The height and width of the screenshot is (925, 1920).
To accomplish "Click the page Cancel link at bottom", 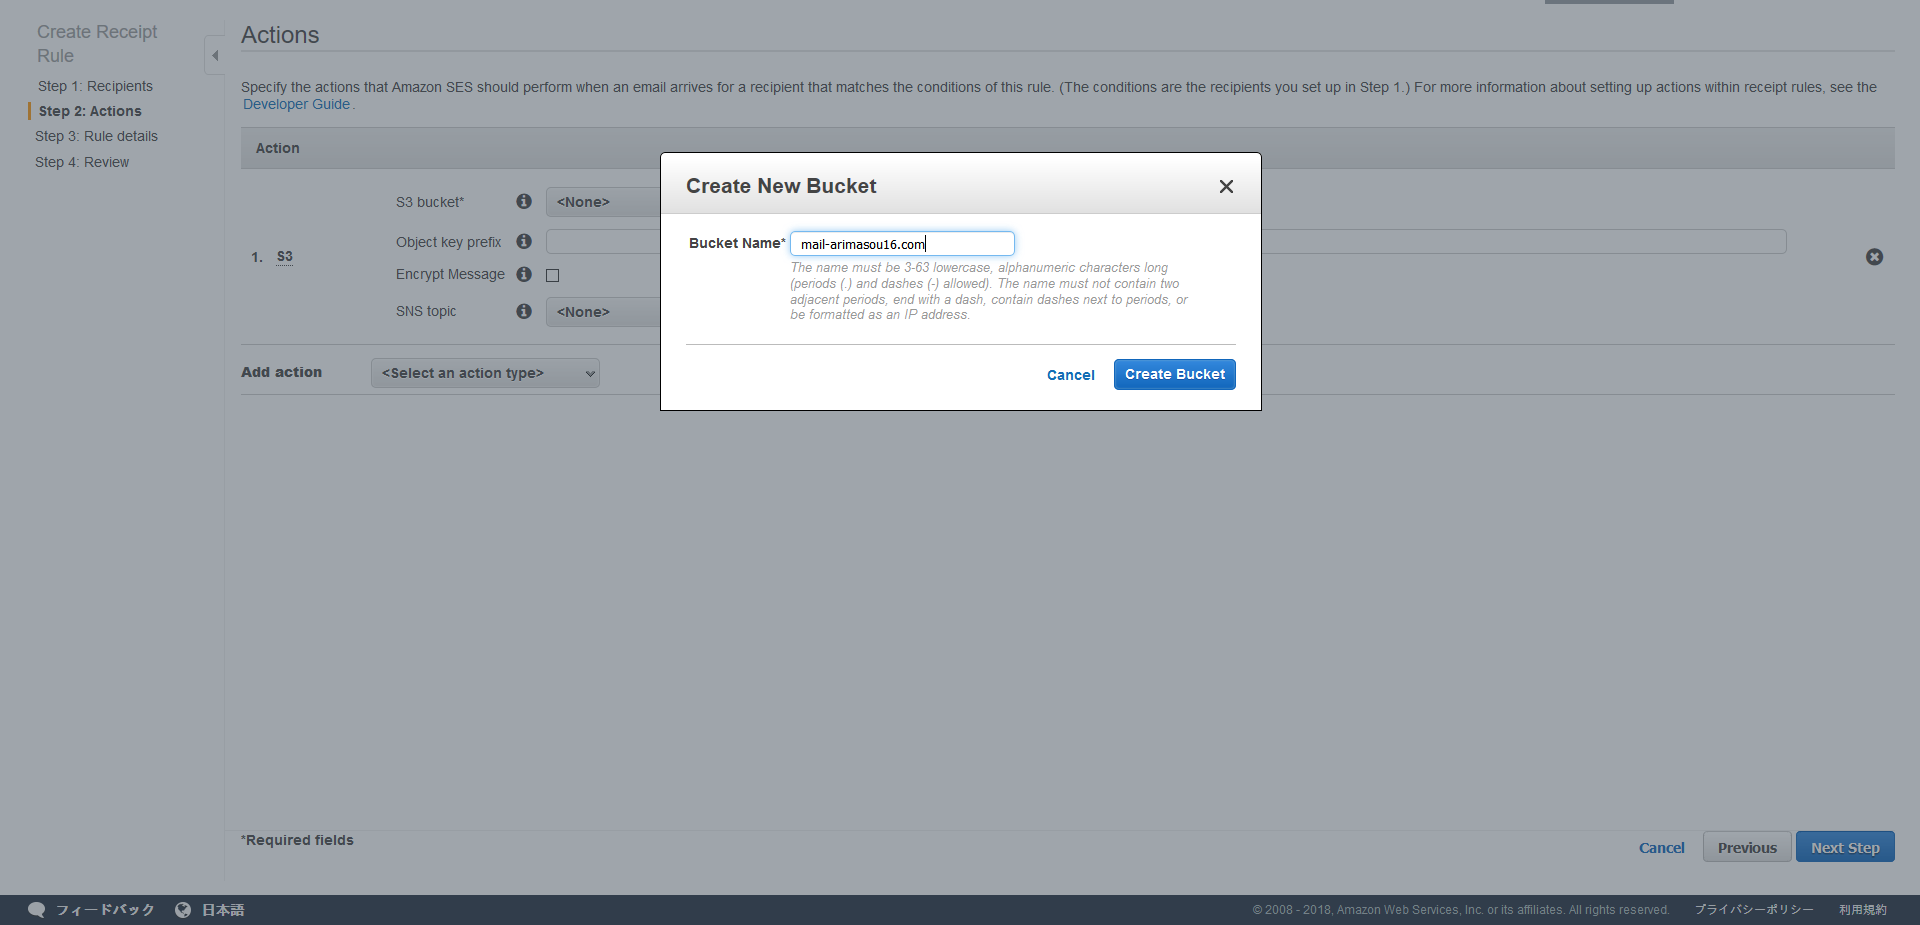I will 1661,848.
